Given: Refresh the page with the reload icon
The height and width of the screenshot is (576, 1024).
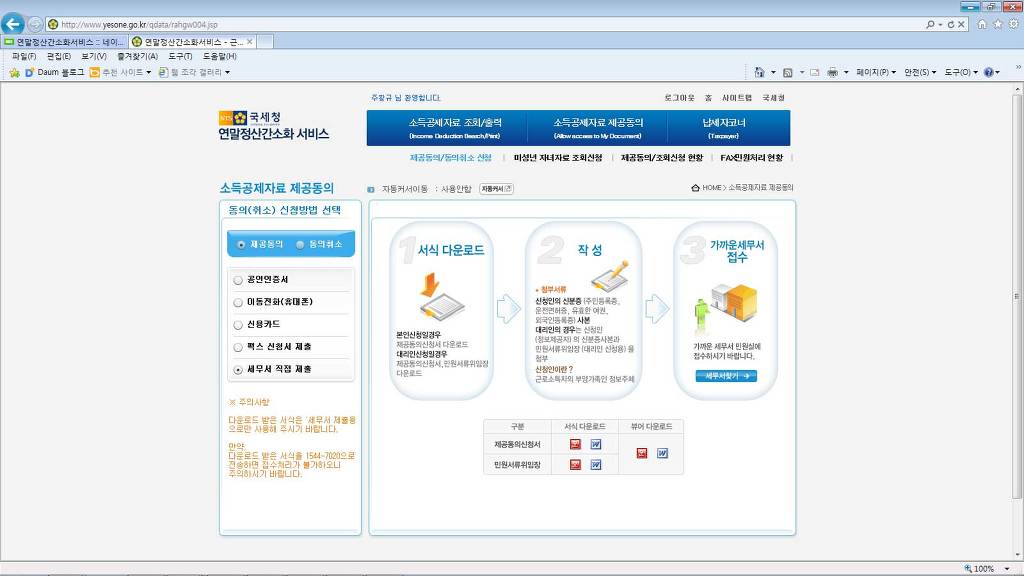Looking at the screenshot, I should (x=951, y=25).
